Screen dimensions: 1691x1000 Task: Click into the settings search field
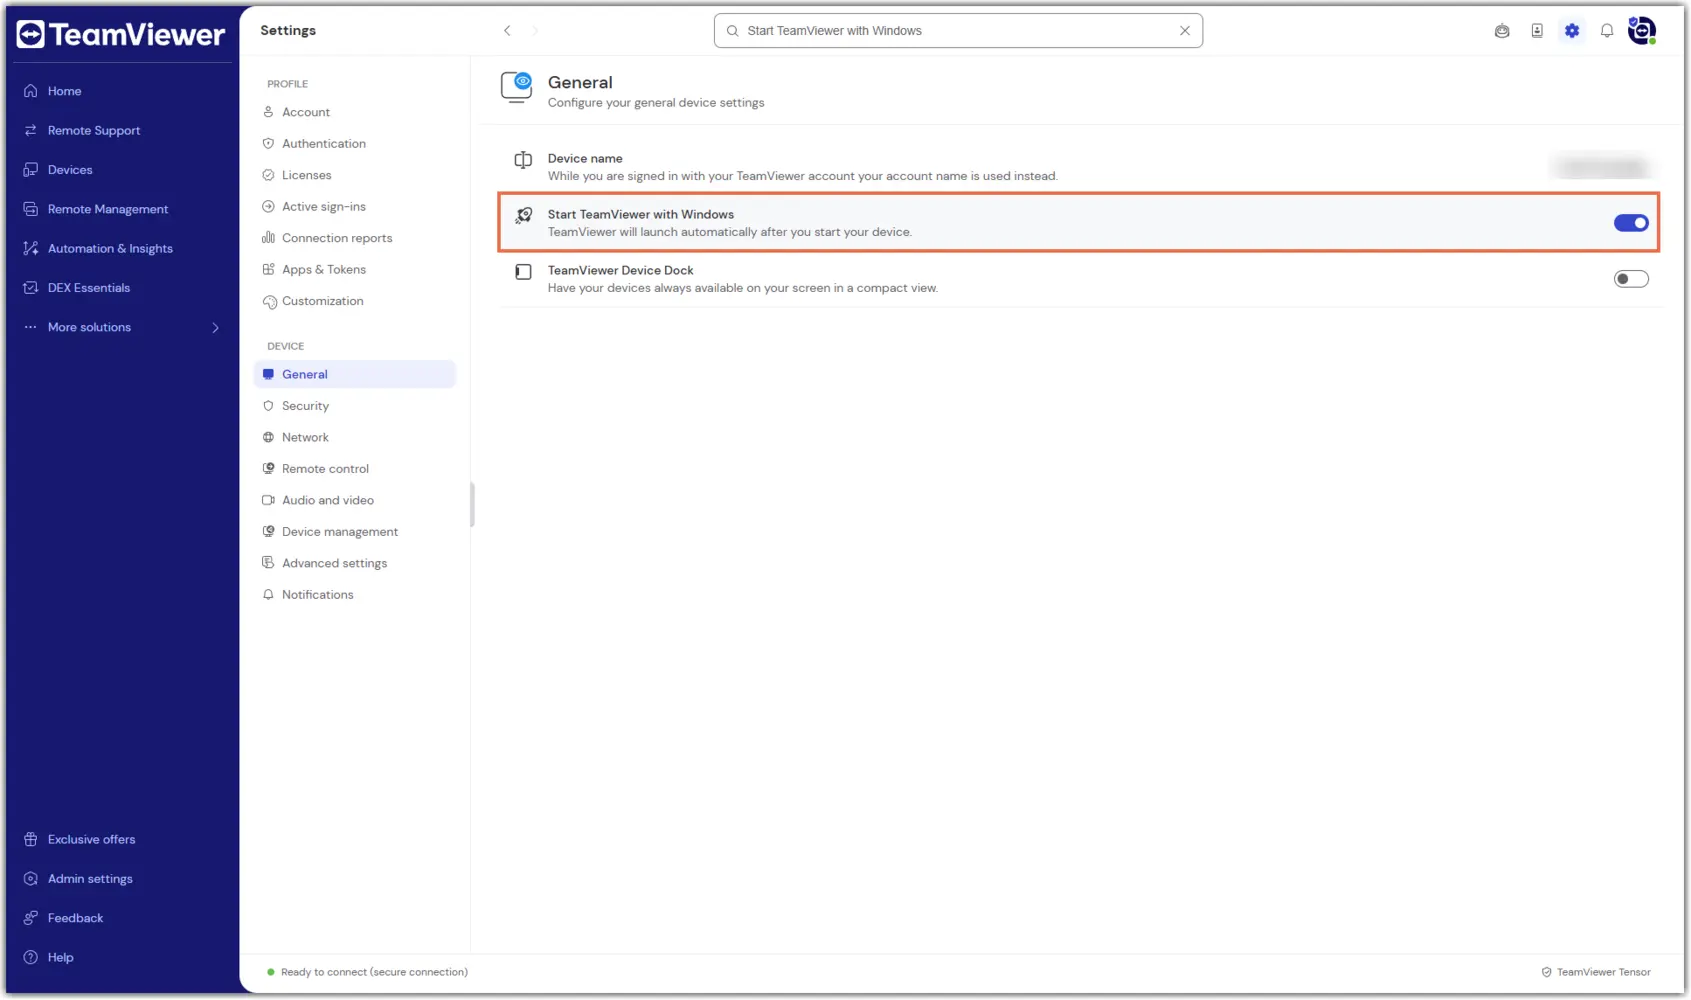coord(958,31)
